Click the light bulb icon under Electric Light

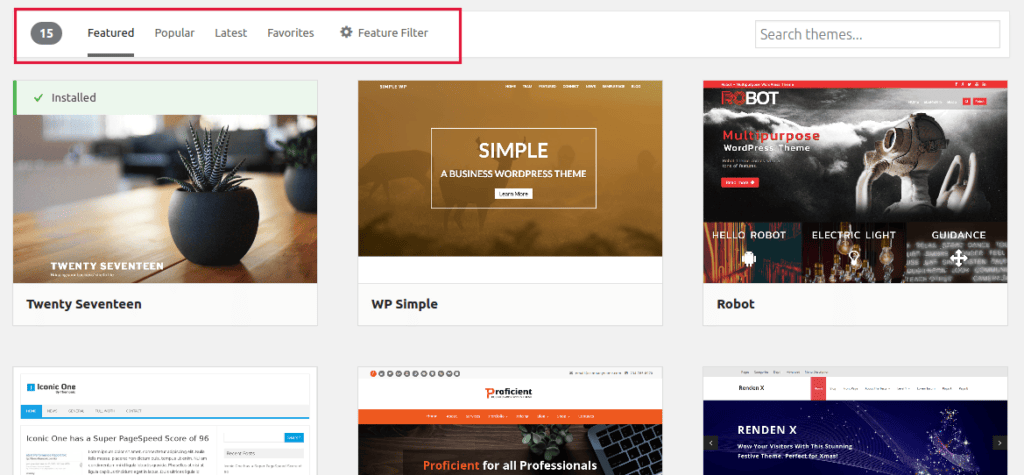pos(853,259)
